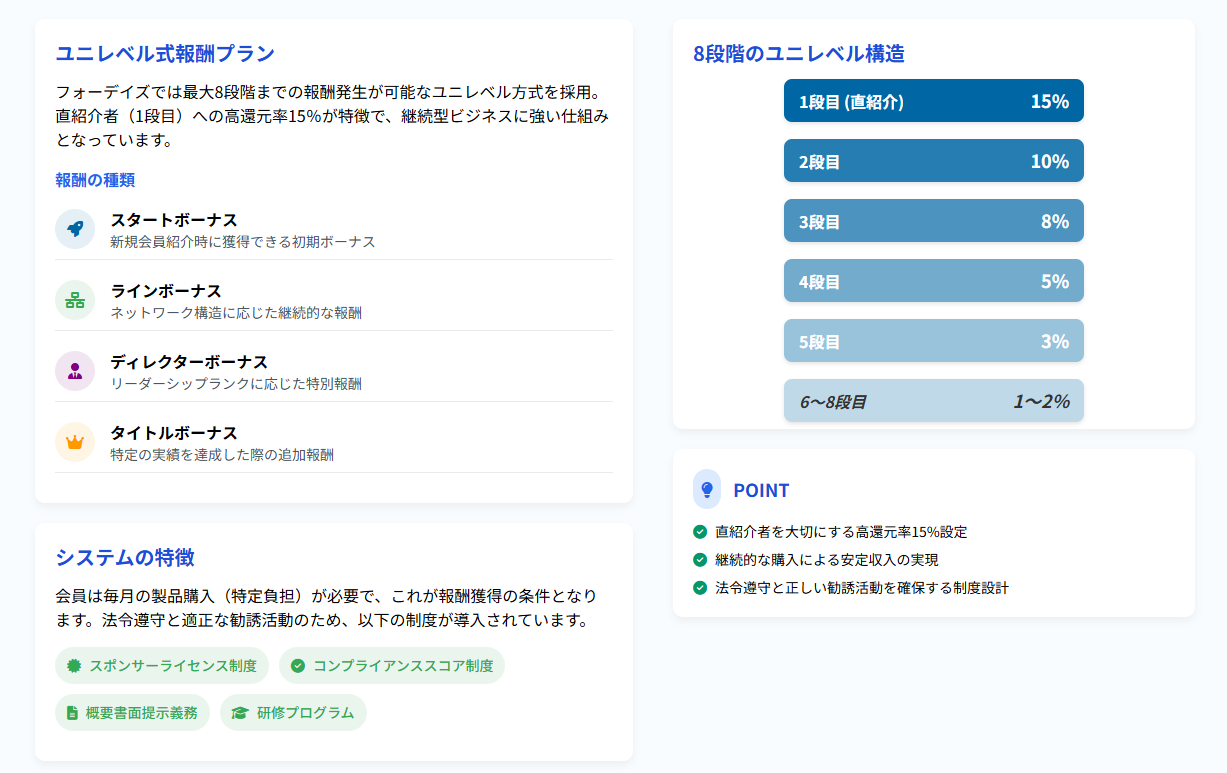
Task: Click the ネットワーク構造に応じた継続的な報酬 description
Action: click(236, 313)
